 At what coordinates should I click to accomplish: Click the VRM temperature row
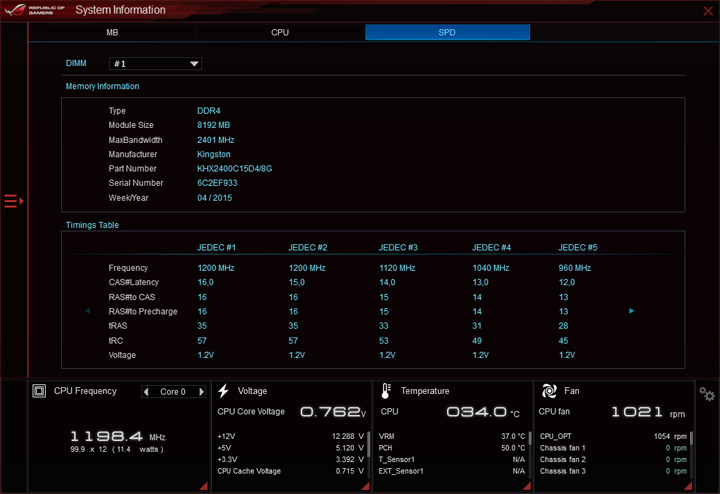point(452,436)
